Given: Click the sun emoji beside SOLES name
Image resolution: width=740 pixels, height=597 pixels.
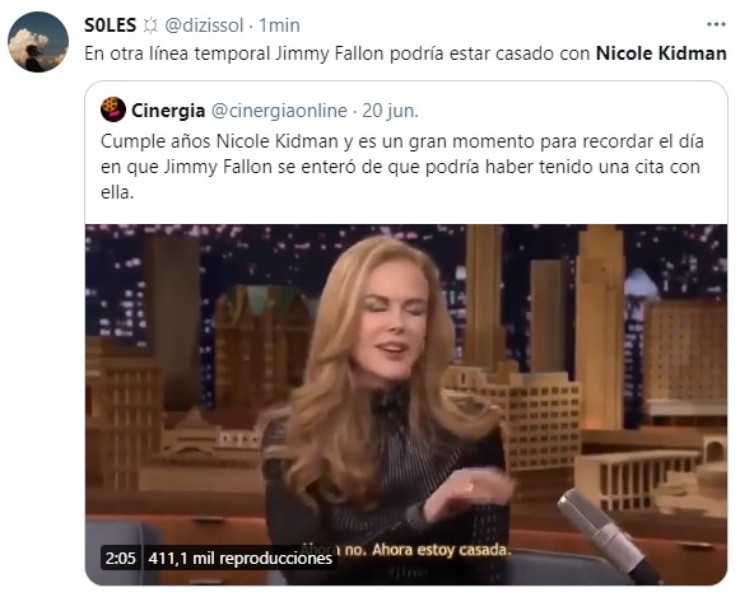Looking at the screenshot, I should click(150, 25).
